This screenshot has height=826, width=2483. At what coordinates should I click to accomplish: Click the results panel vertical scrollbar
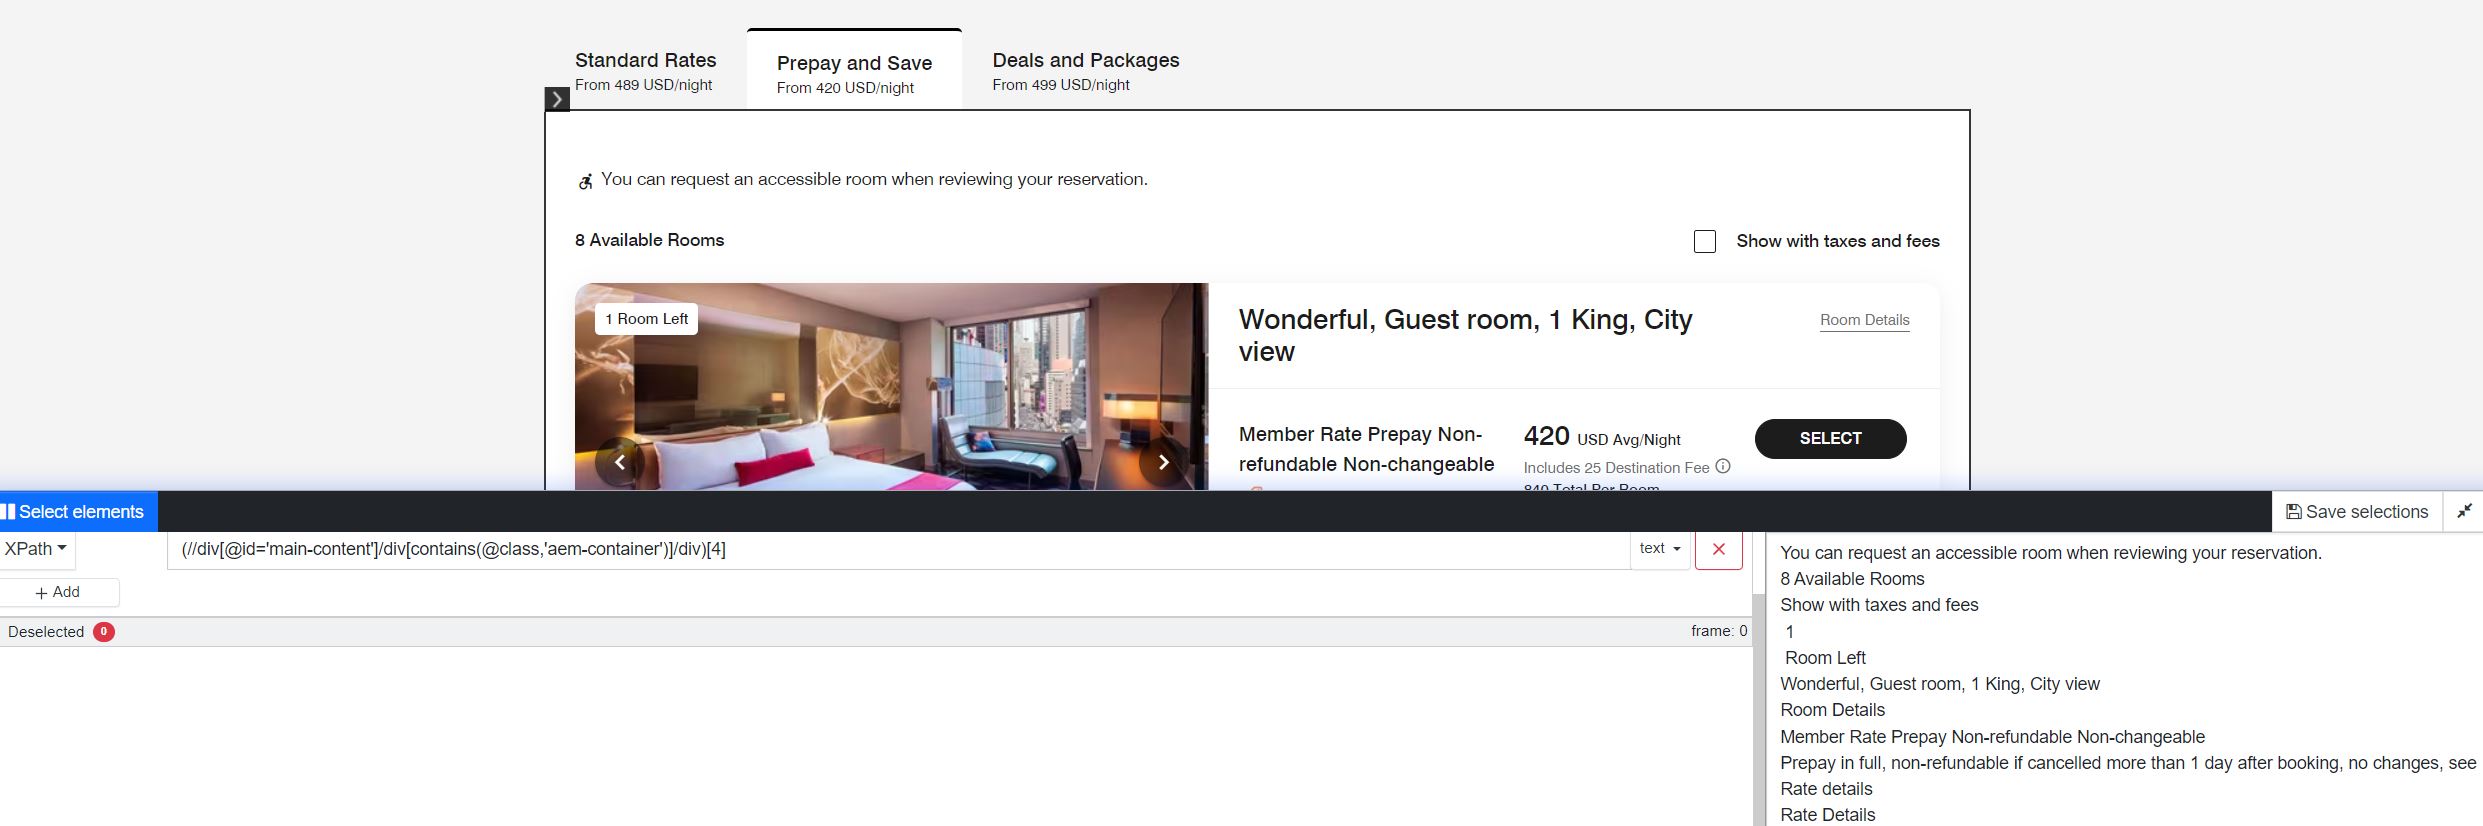click(x=1759, y=710)
